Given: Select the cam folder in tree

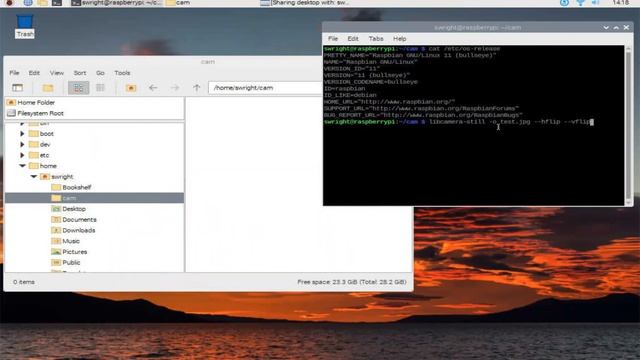Looking at the screenshot, I should coord(94,198).
